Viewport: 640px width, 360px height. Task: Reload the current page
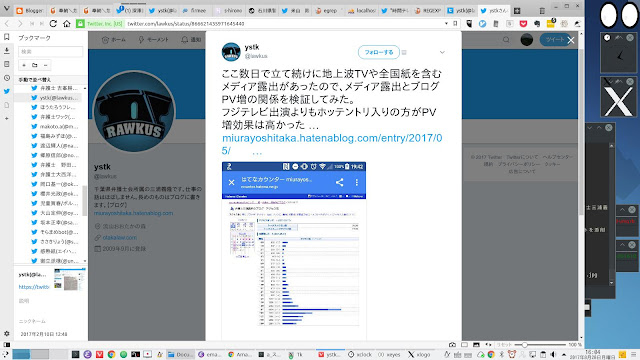53,24
